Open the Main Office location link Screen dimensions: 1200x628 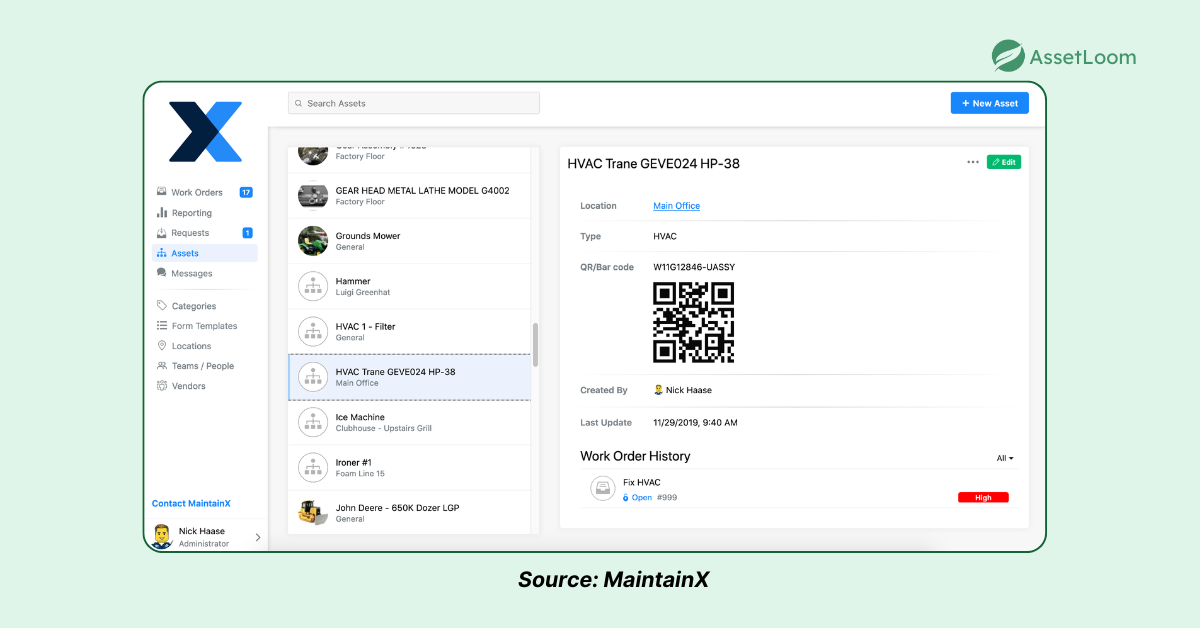pos(677,206)
